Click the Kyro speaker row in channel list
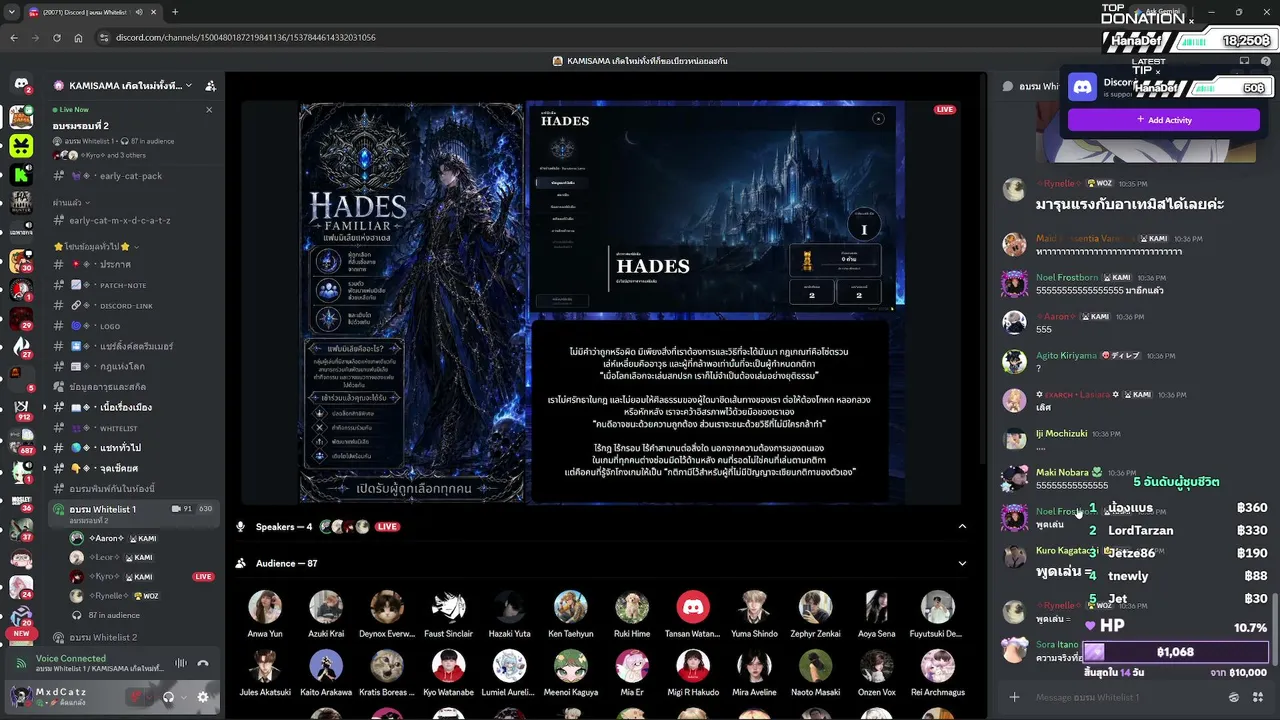The height and width of the screenshot is (720, 1280). click(140, 577)
